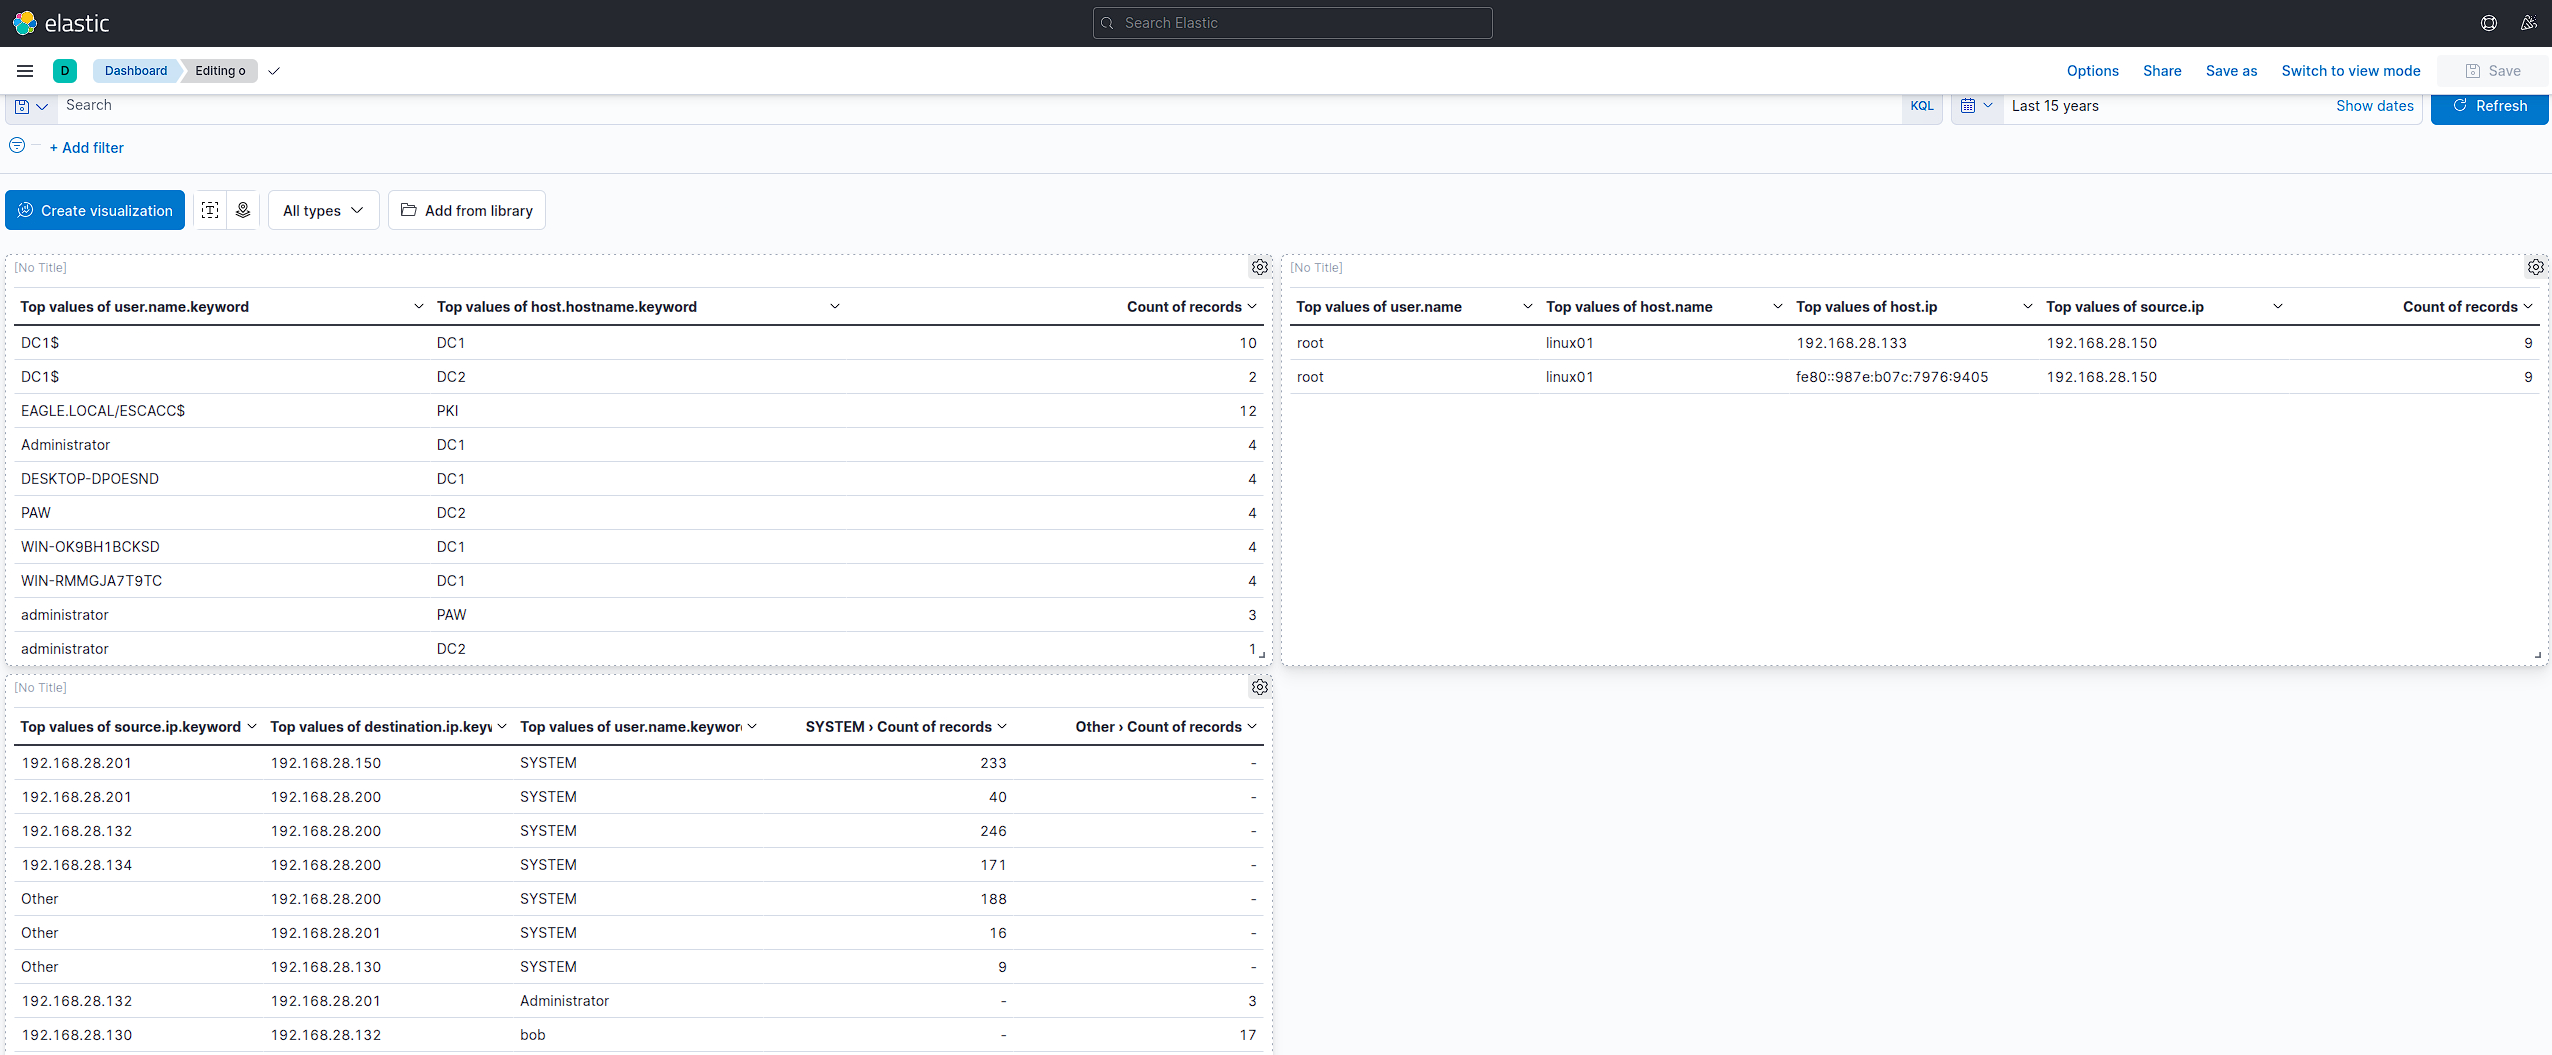The width and height of the screenshot is (2552, 1055).
Task: Open the Top values of host.name column menu
Action: click(x=1777, y=307)
